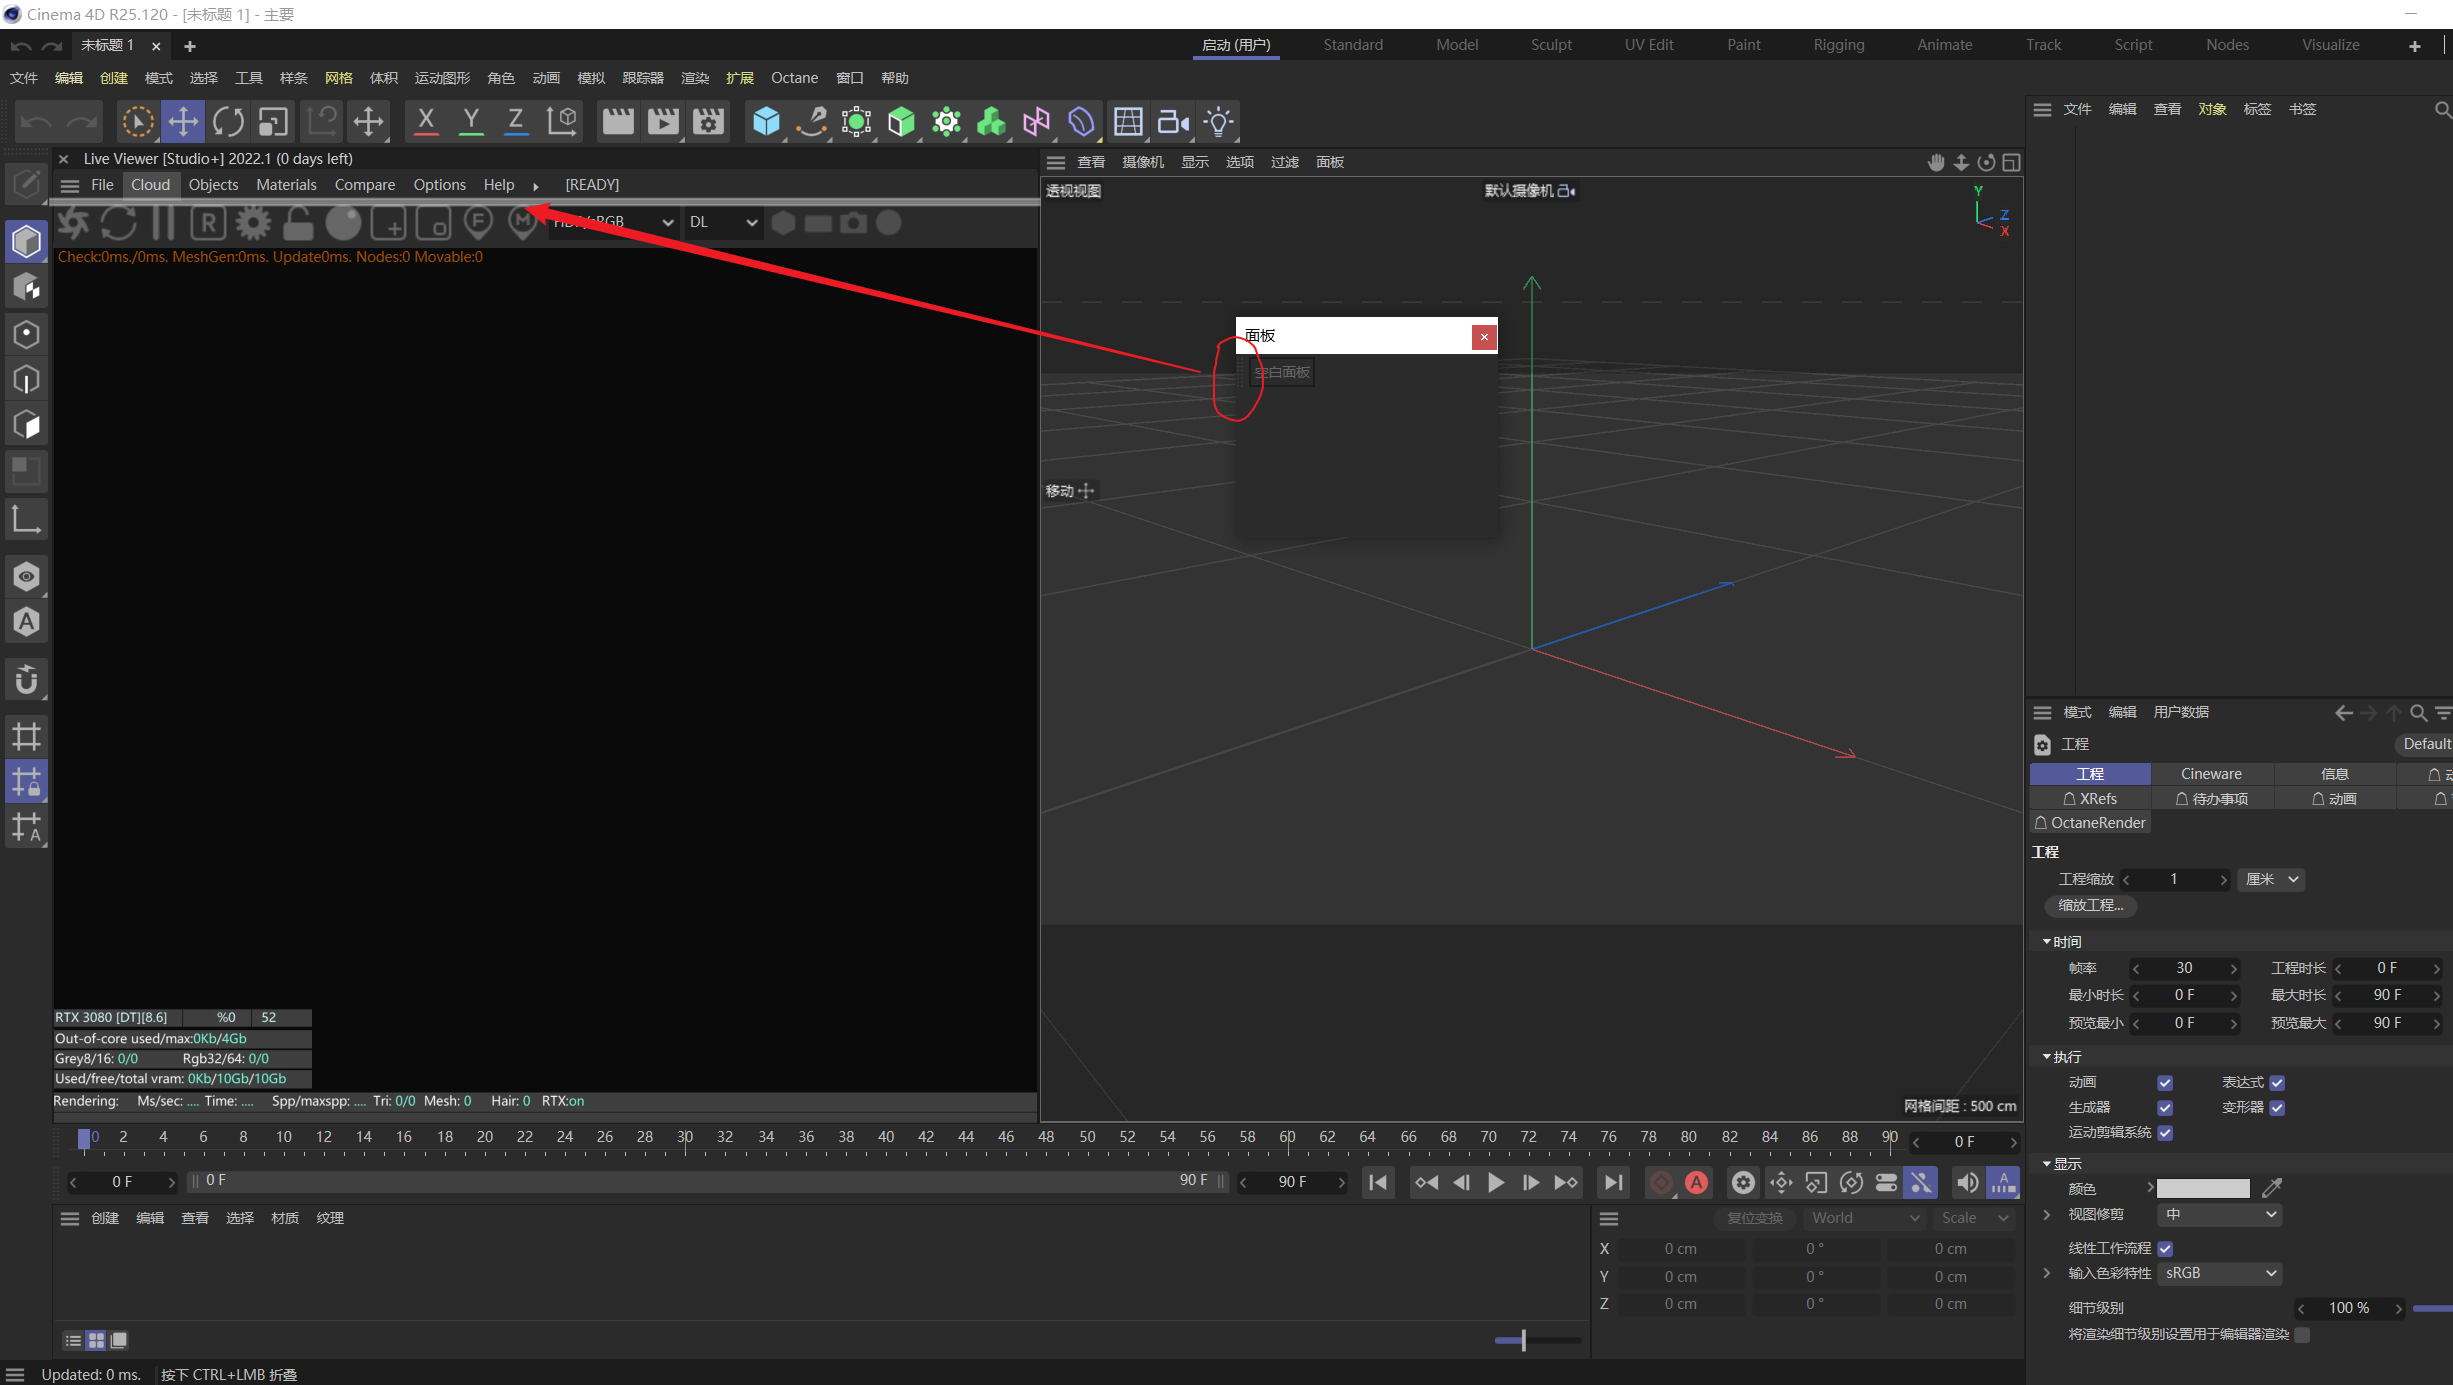
Task: Enable autokeying record button
Action: (x=1696, y=1183)
